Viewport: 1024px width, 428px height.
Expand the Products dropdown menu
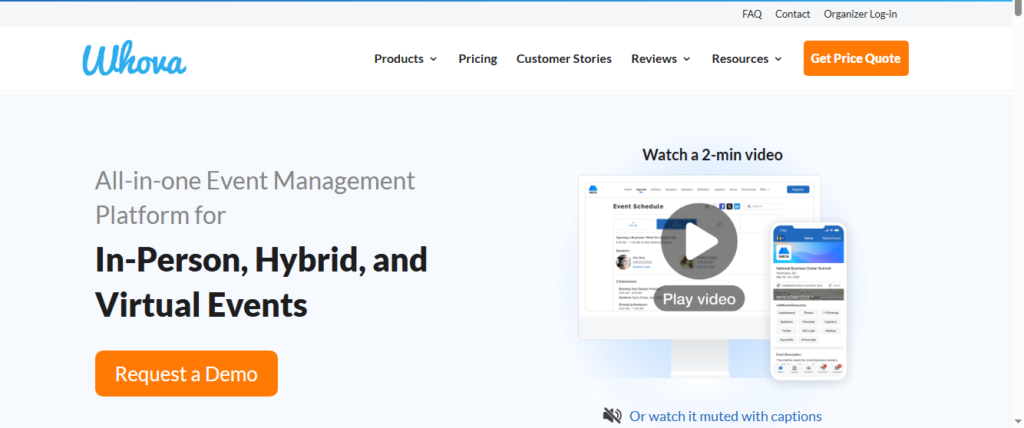point(406,59)
